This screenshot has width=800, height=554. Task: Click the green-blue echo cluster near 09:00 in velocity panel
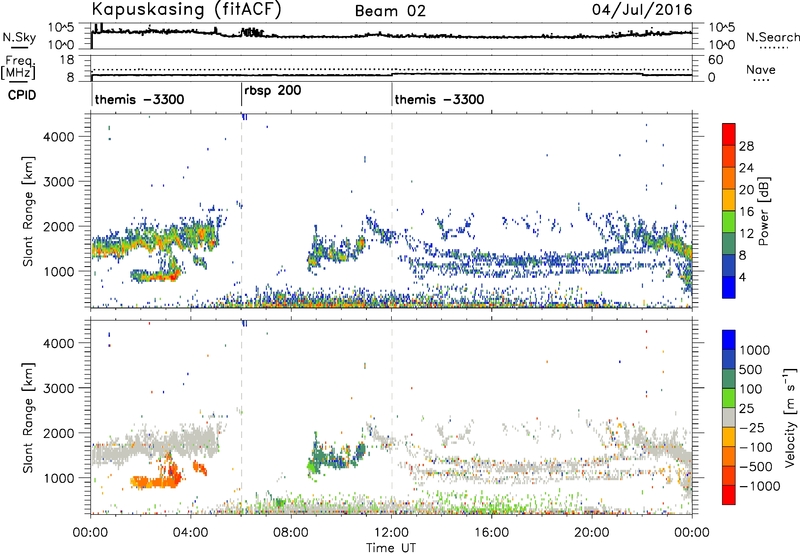click(337, 455)
